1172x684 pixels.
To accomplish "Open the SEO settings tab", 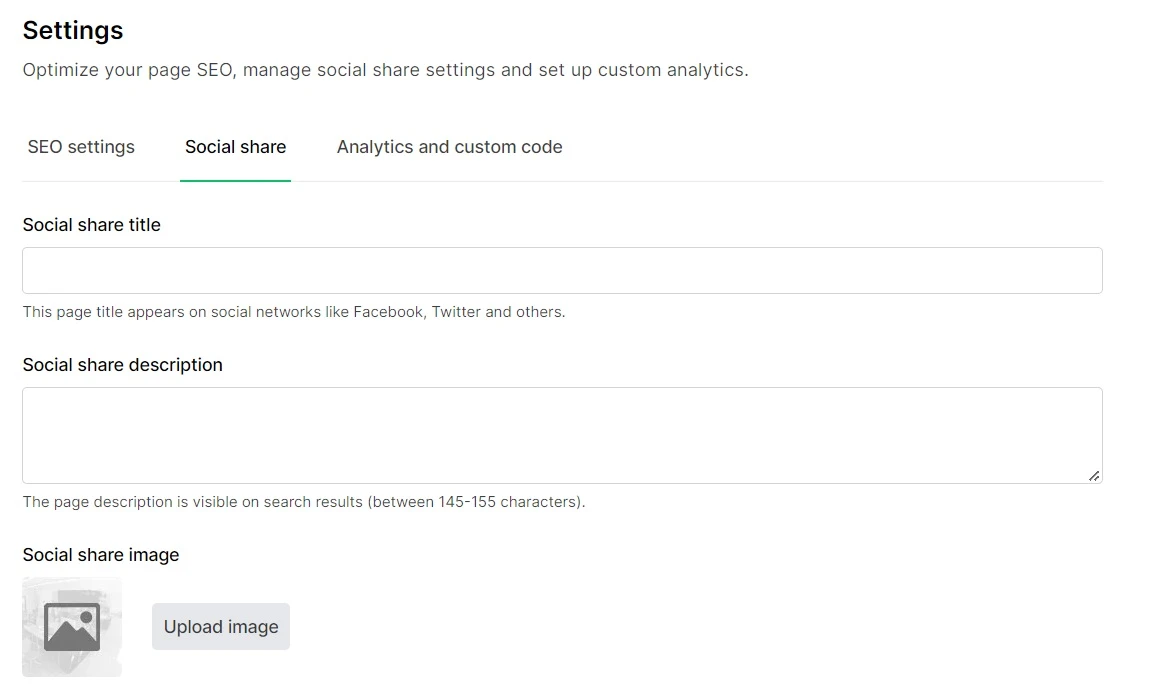I will point(81,147).
